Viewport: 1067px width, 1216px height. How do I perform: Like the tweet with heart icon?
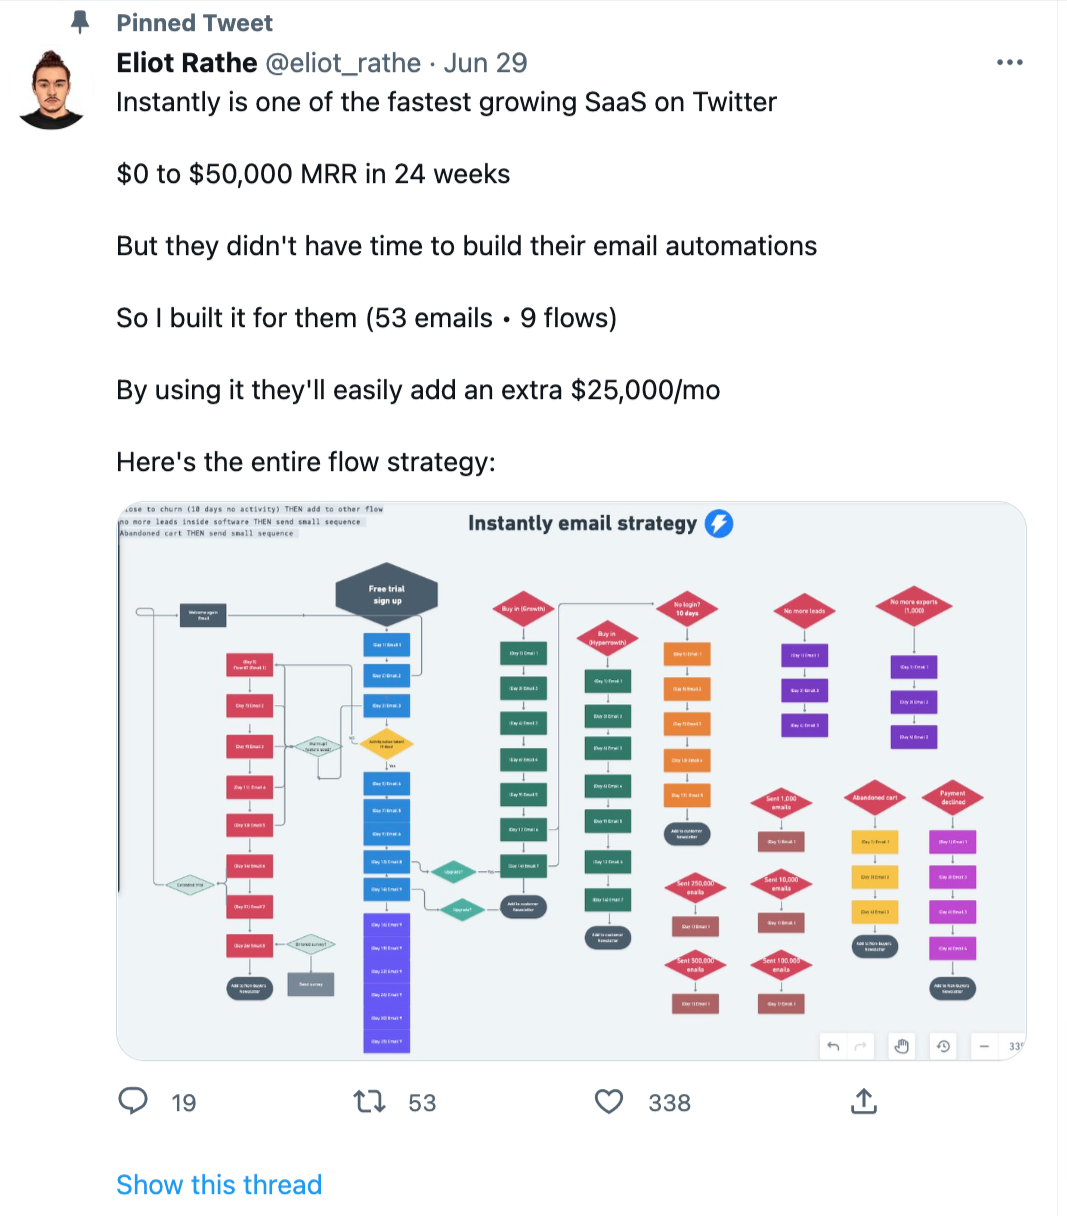tap(609, 1102)
